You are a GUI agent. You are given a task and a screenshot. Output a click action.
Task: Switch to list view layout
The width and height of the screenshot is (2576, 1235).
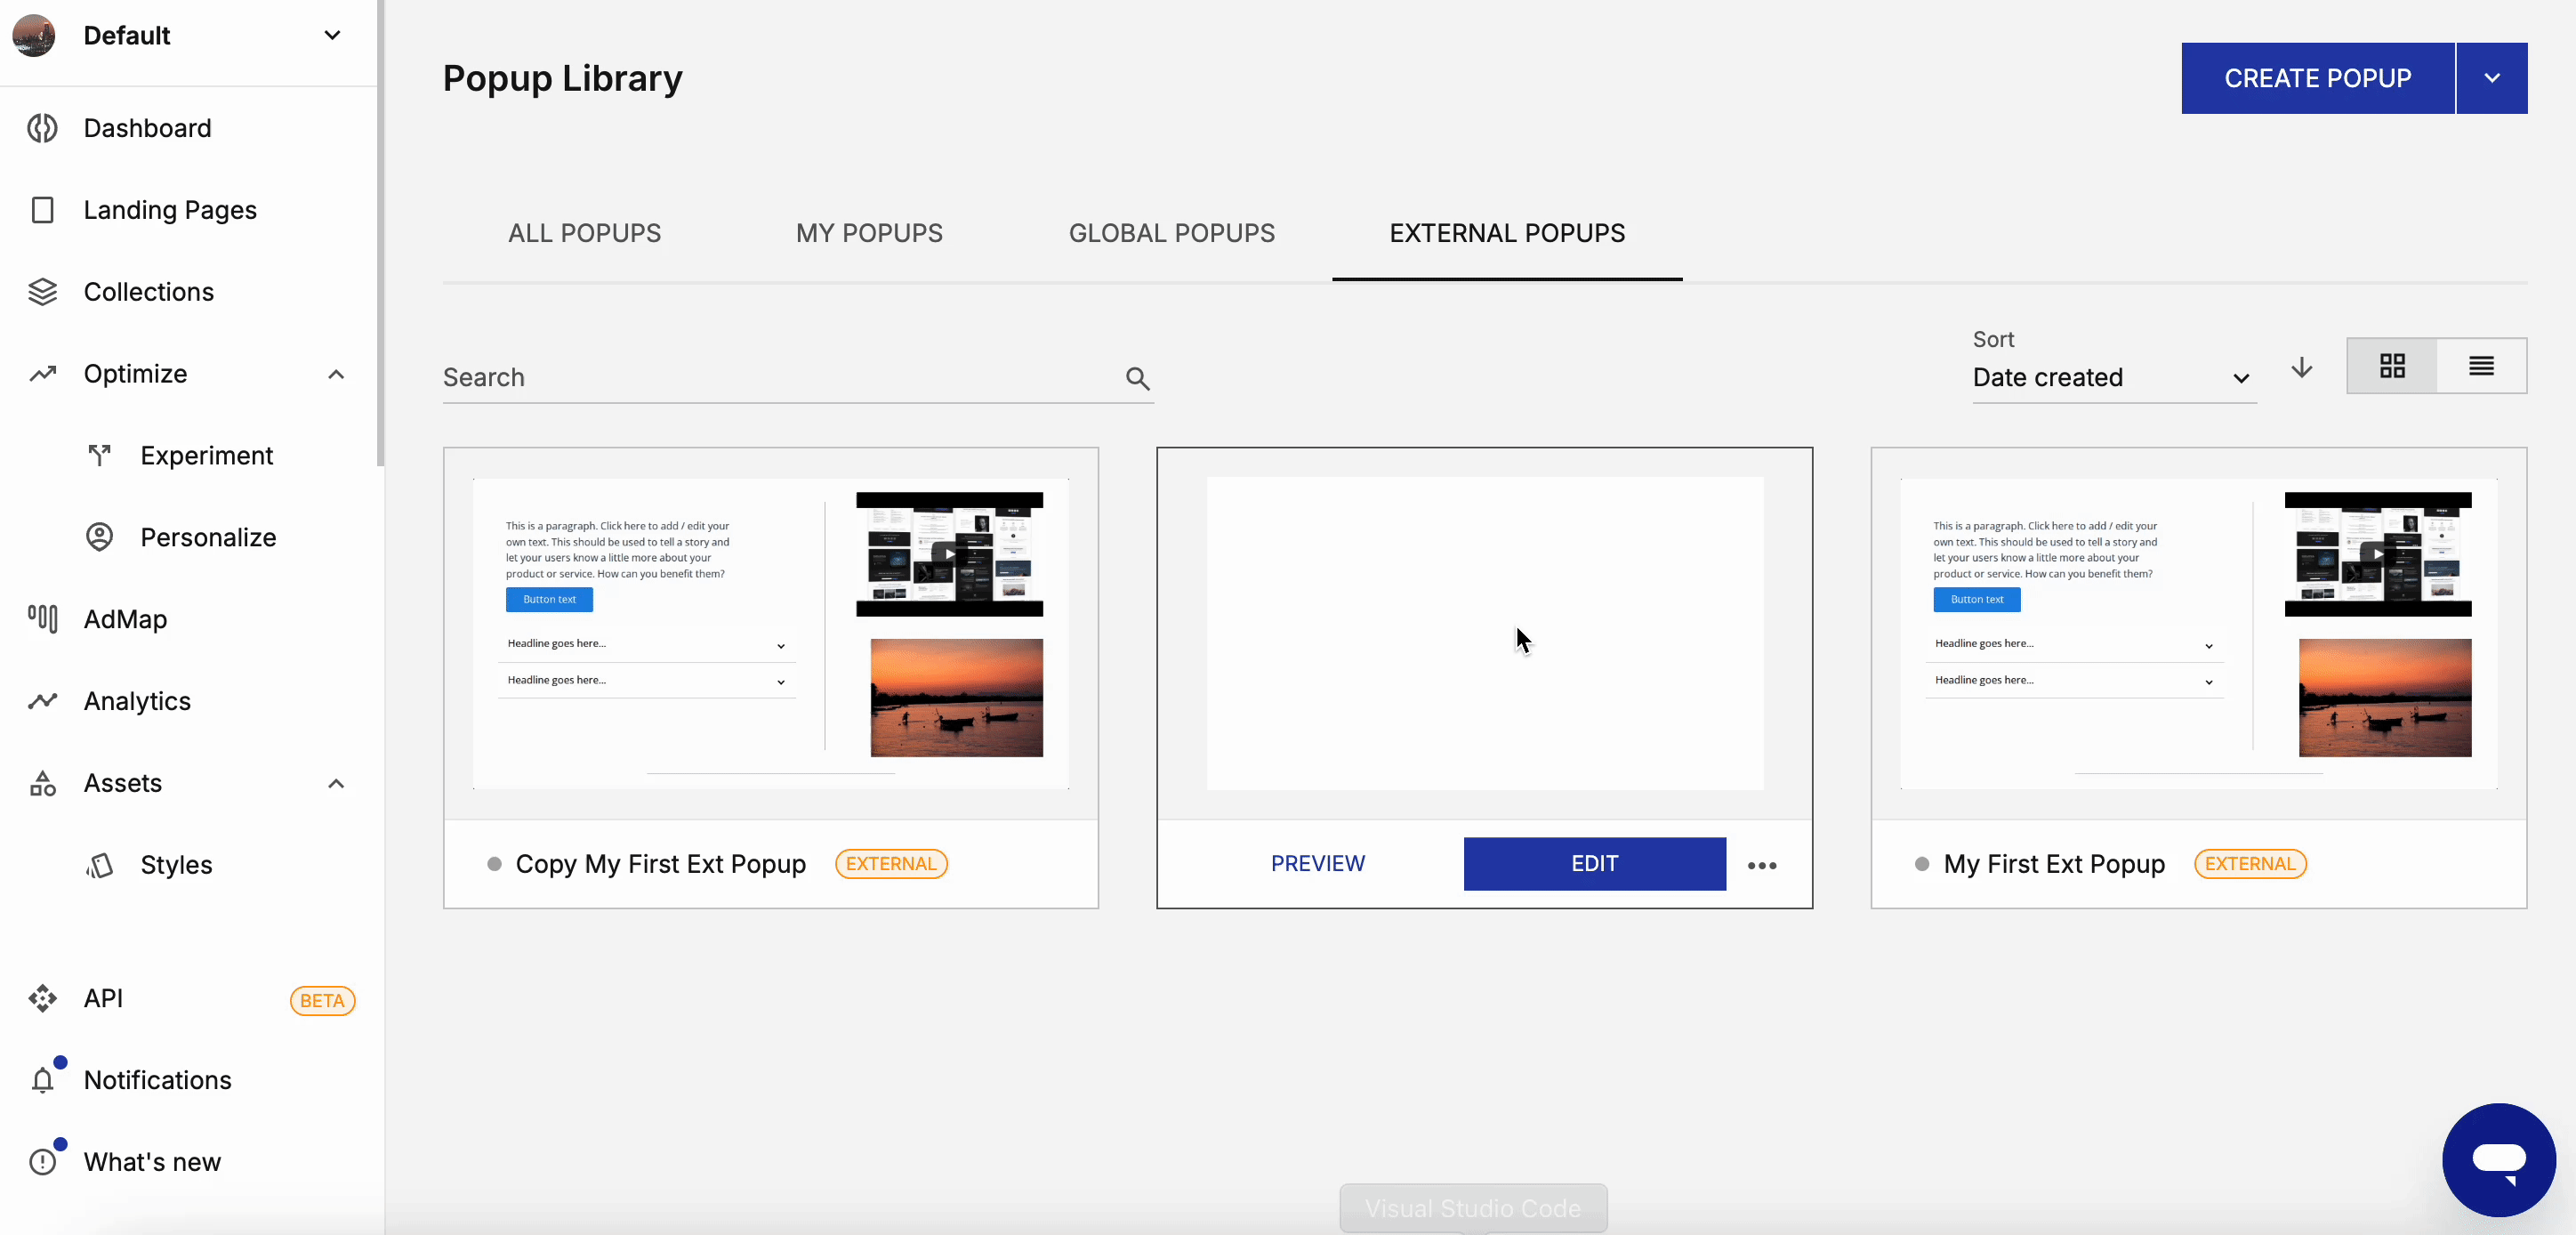2483,366
